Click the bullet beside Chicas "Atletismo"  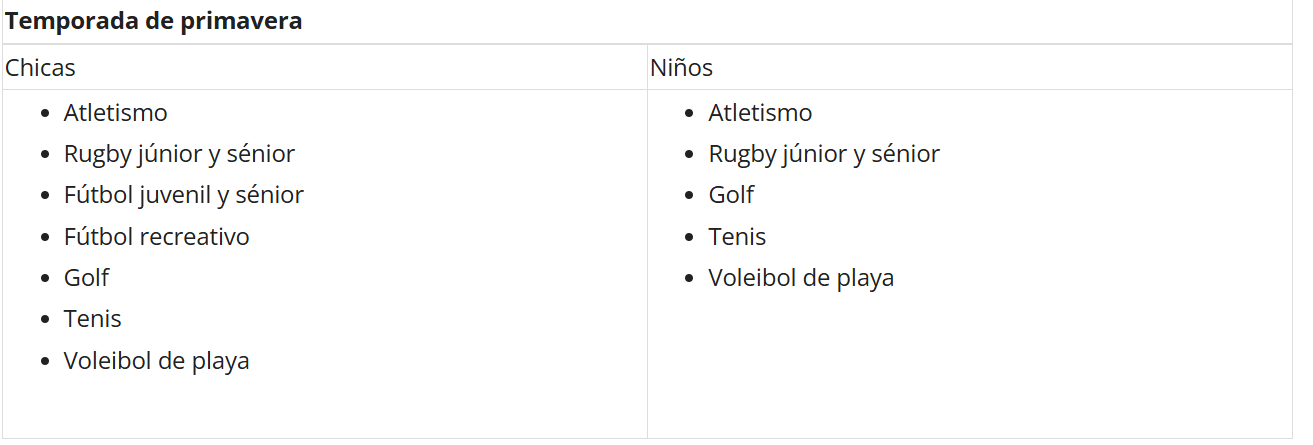[44, 114]
